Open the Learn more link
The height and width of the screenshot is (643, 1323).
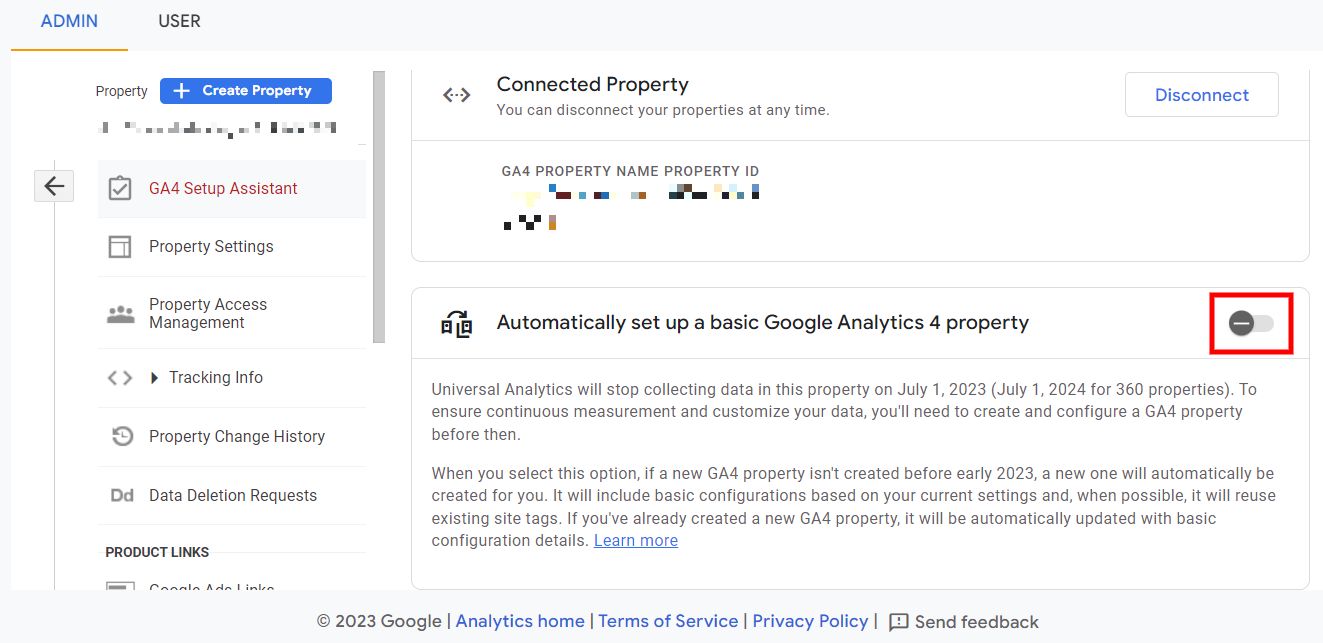click(x=635, y=541)
